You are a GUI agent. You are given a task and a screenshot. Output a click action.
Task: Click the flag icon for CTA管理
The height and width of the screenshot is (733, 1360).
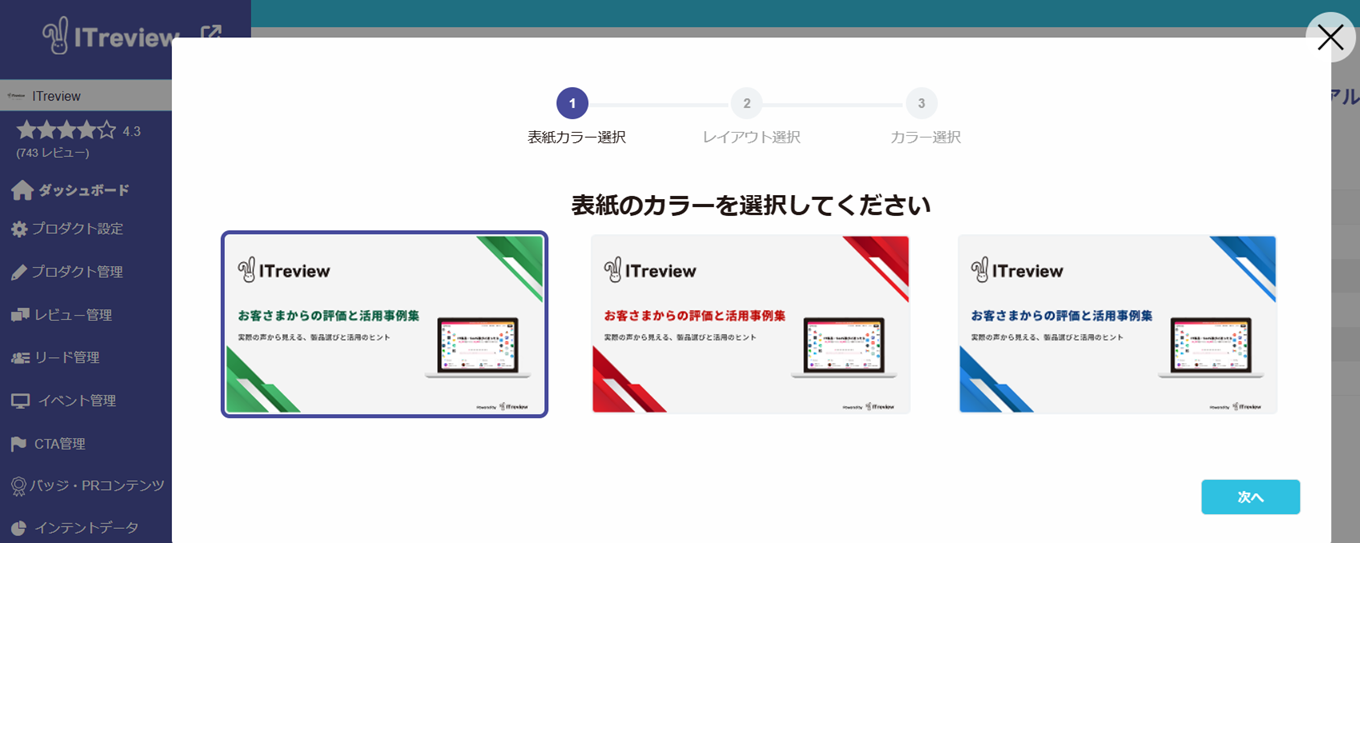[19, 444]
